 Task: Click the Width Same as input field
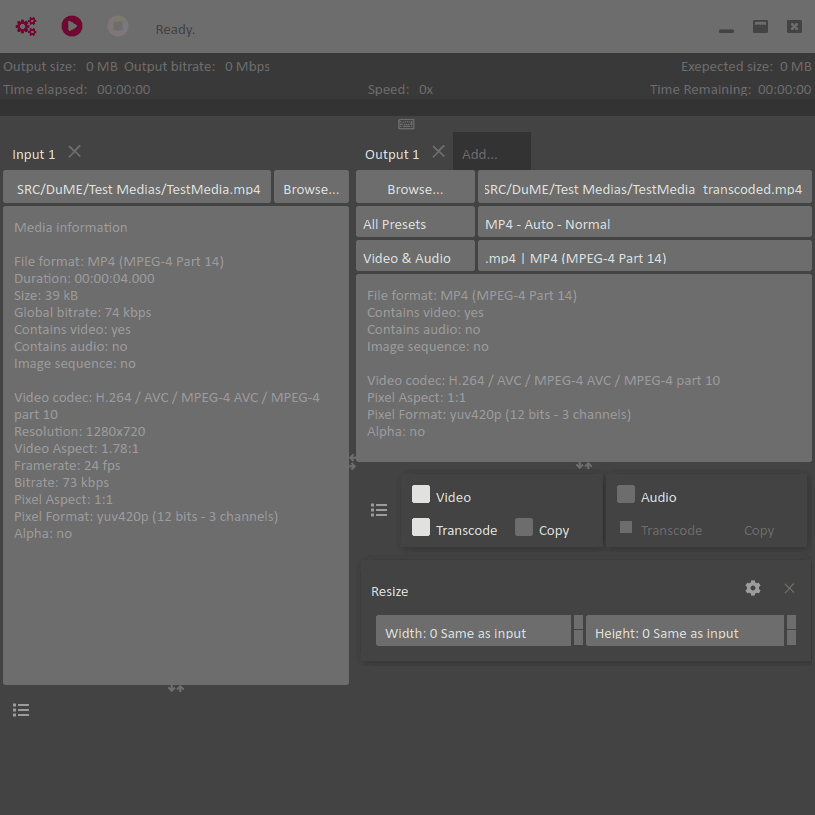(473, 633)
